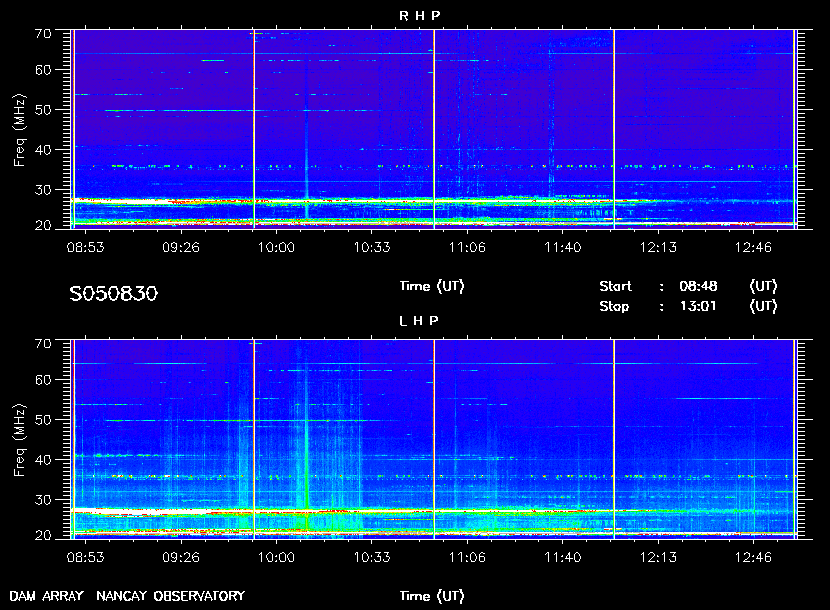Select 20 frequency tick on RHP plot

43,226
